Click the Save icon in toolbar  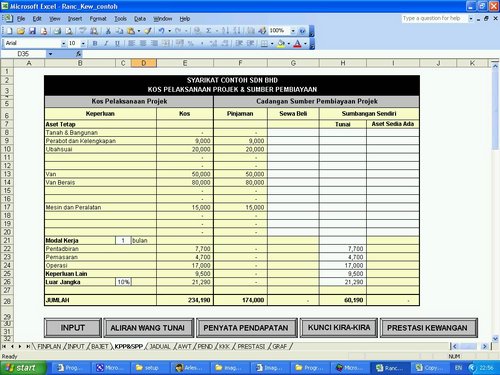[x=32, y=31]
